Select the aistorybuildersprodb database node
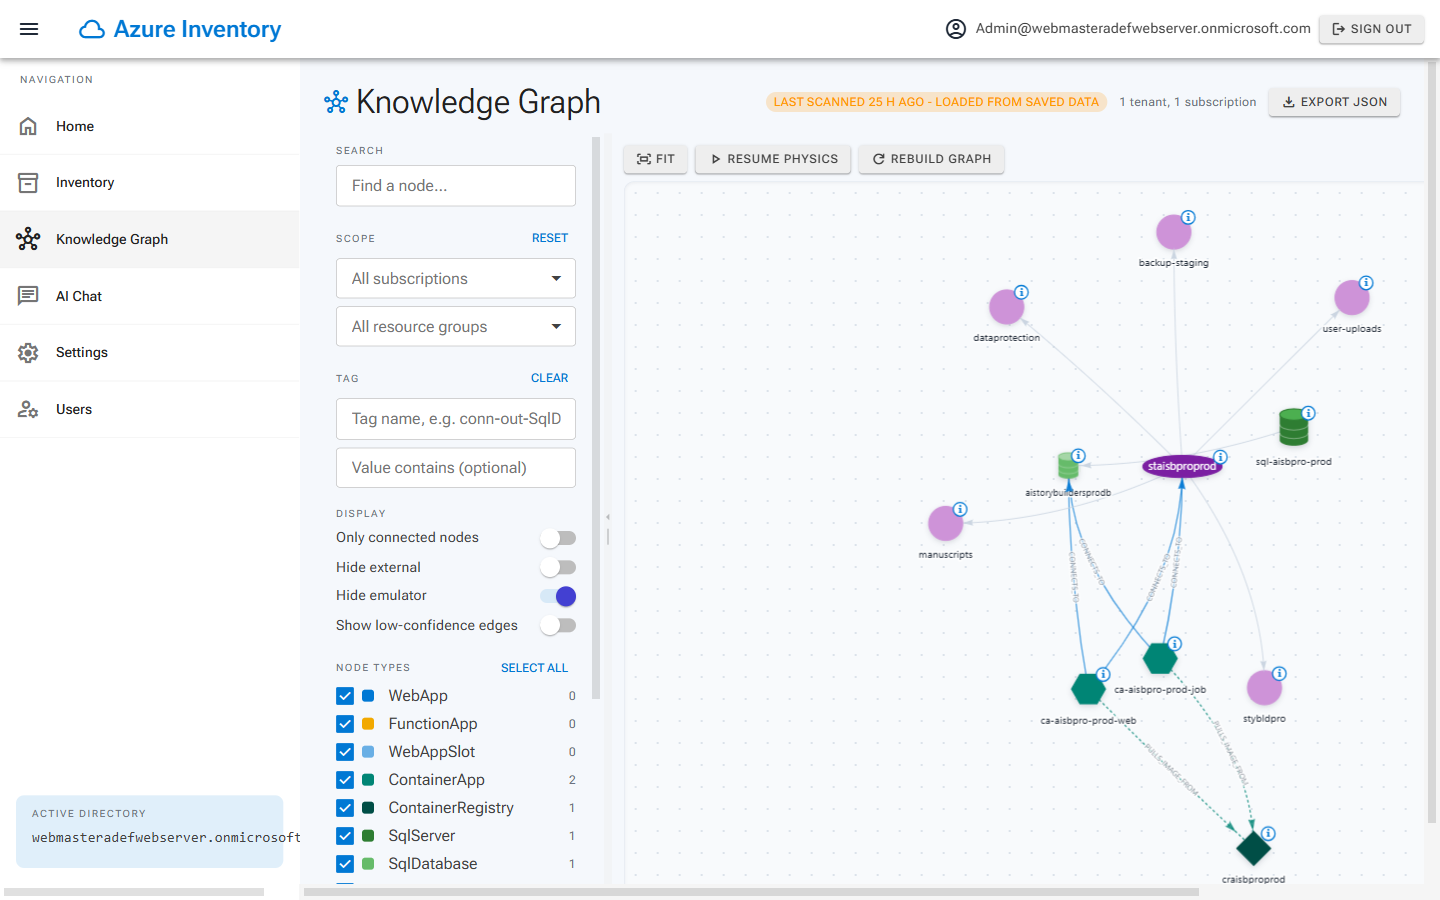Viewport: 1440px width, 900px height. pyautogui.click(x=1068, y=466)
